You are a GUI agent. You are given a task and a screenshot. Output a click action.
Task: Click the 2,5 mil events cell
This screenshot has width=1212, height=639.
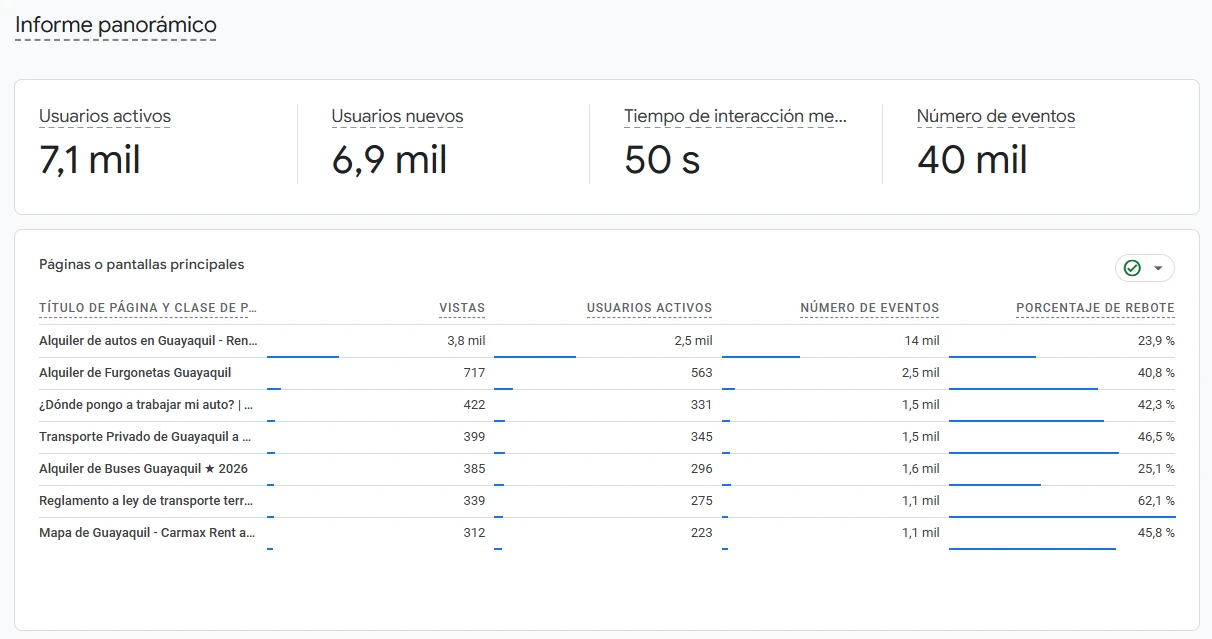920,373
